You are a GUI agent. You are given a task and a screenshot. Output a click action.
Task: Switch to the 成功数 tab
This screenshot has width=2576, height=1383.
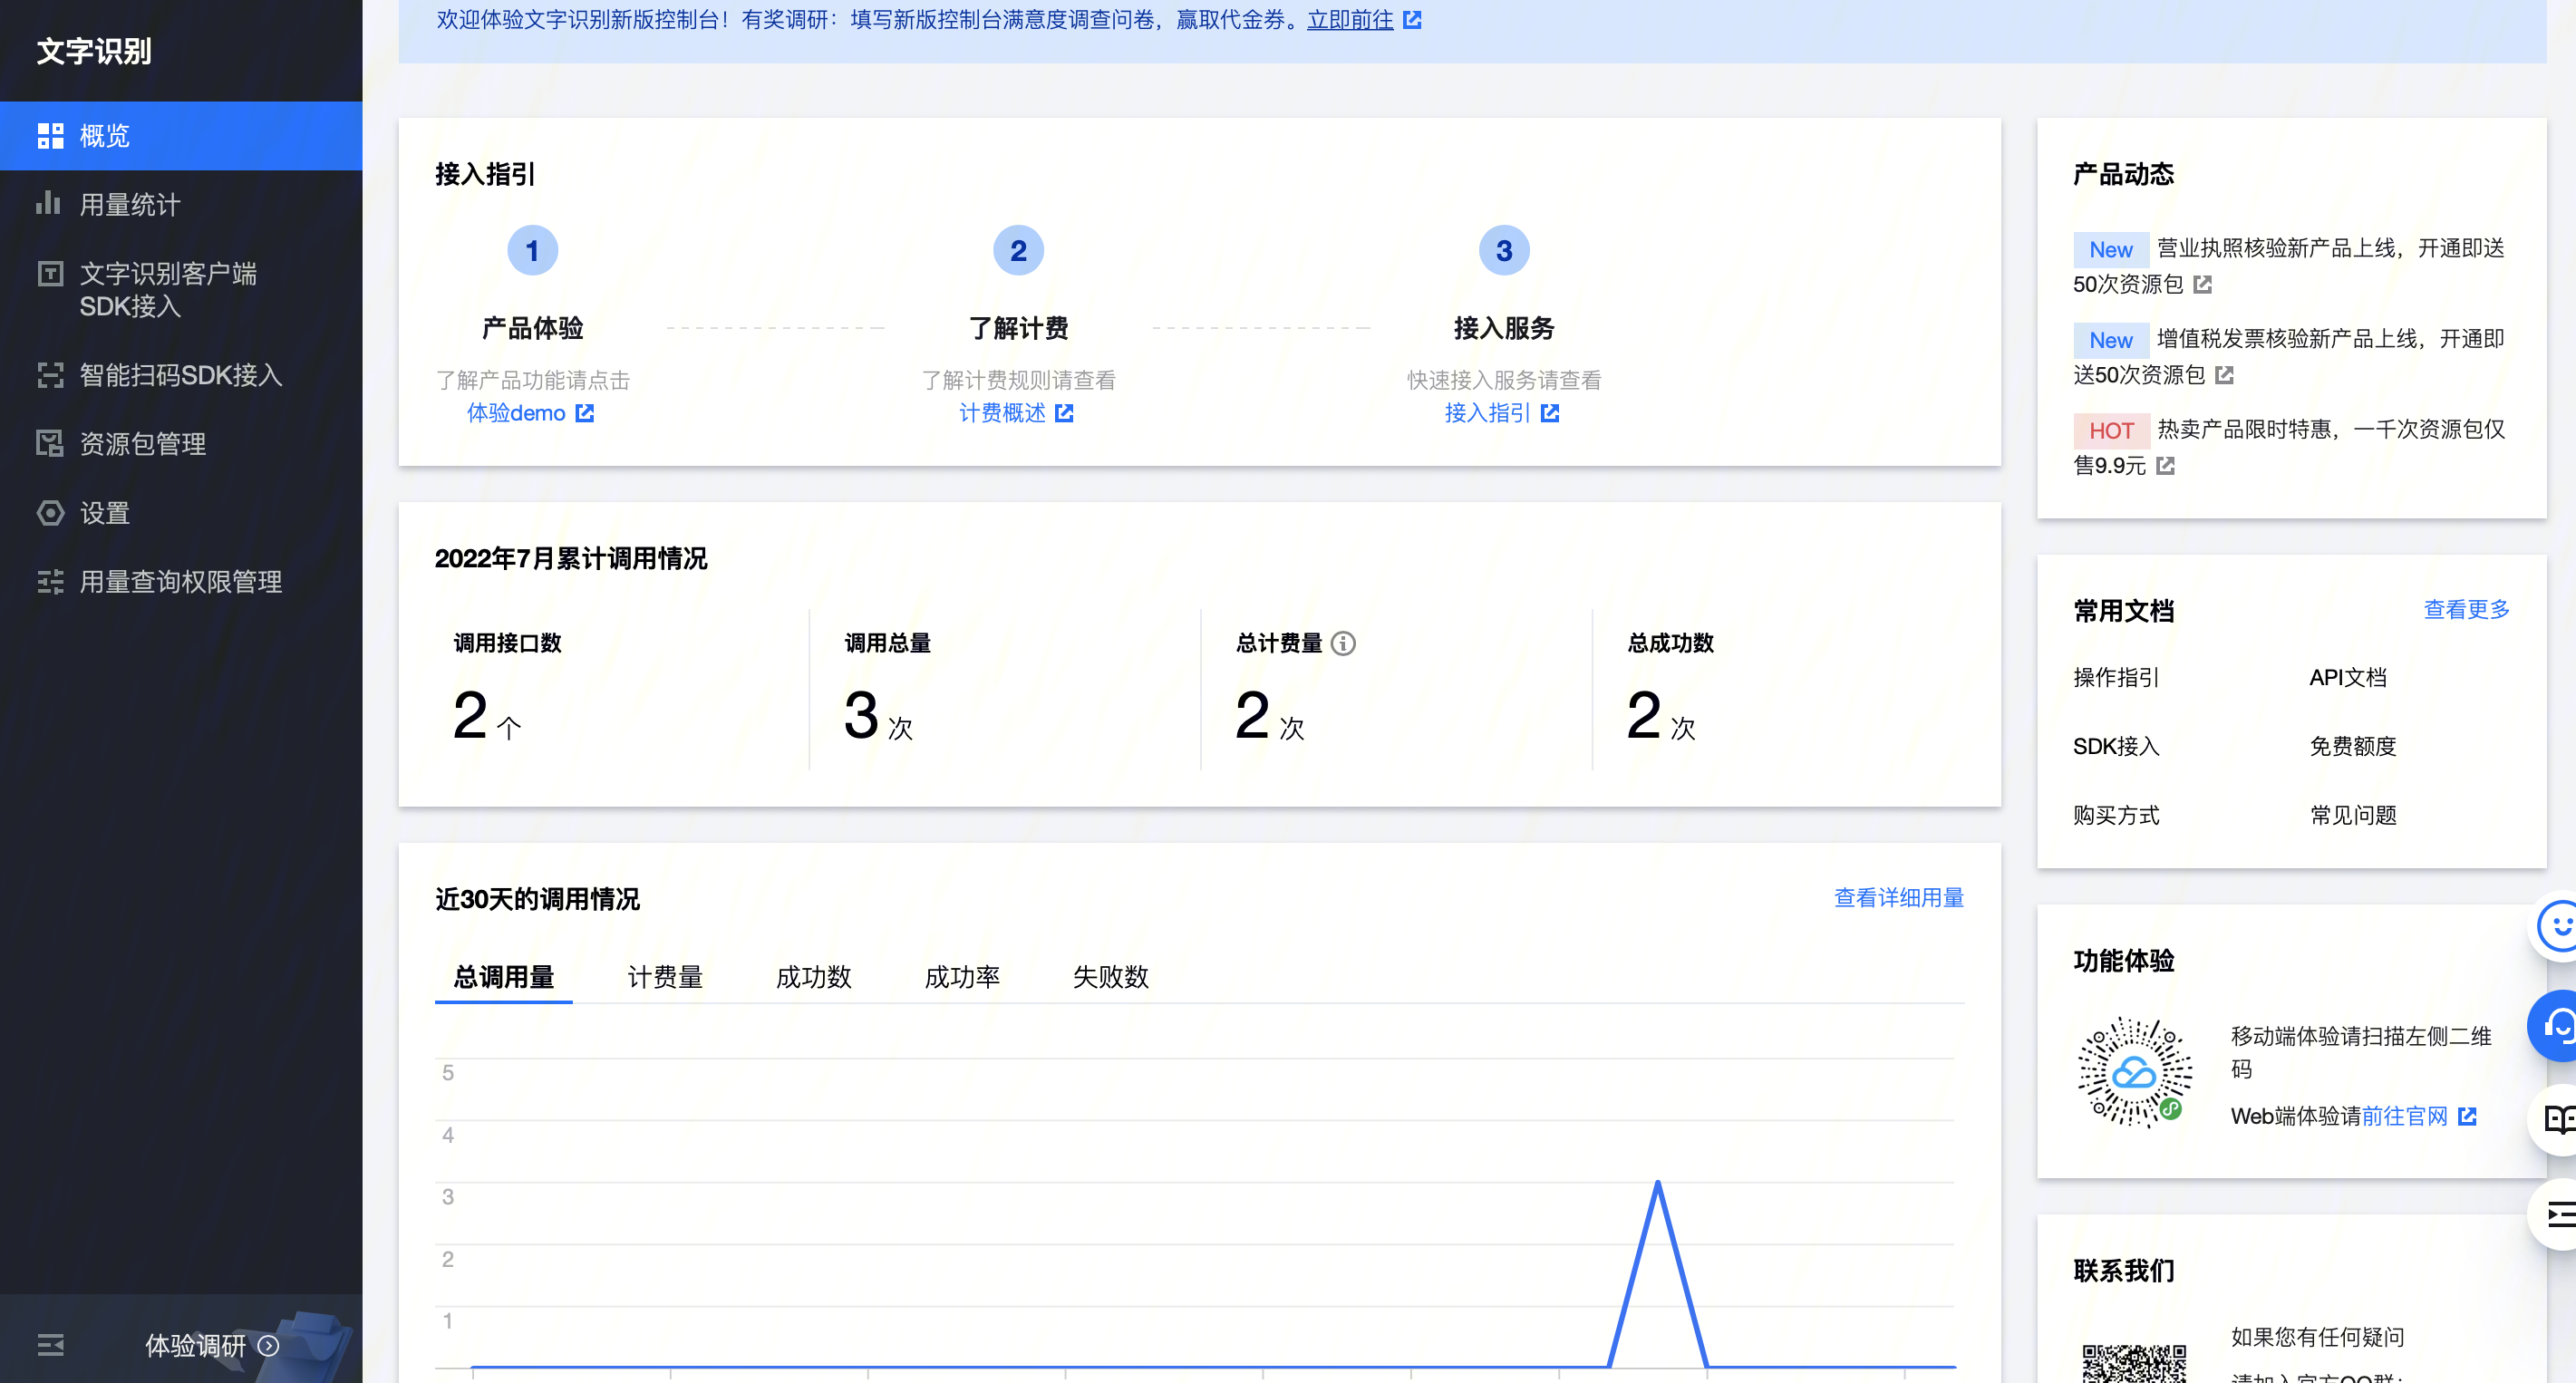coord(813,977)
